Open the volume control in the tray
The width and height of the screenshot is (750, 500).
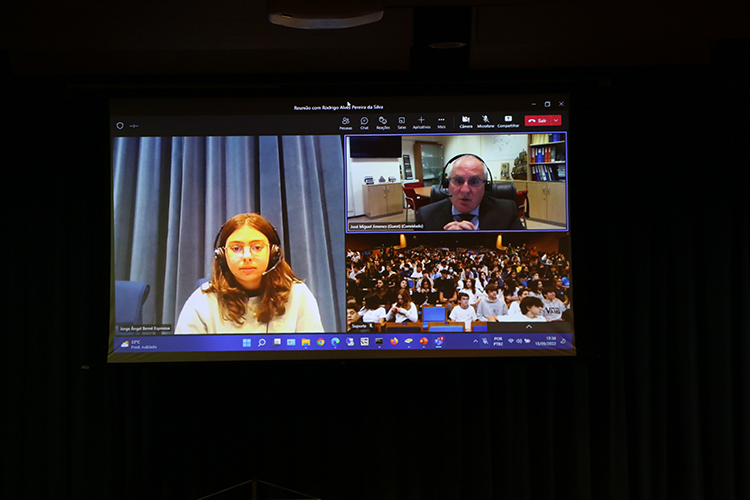(x=519, y=341)
